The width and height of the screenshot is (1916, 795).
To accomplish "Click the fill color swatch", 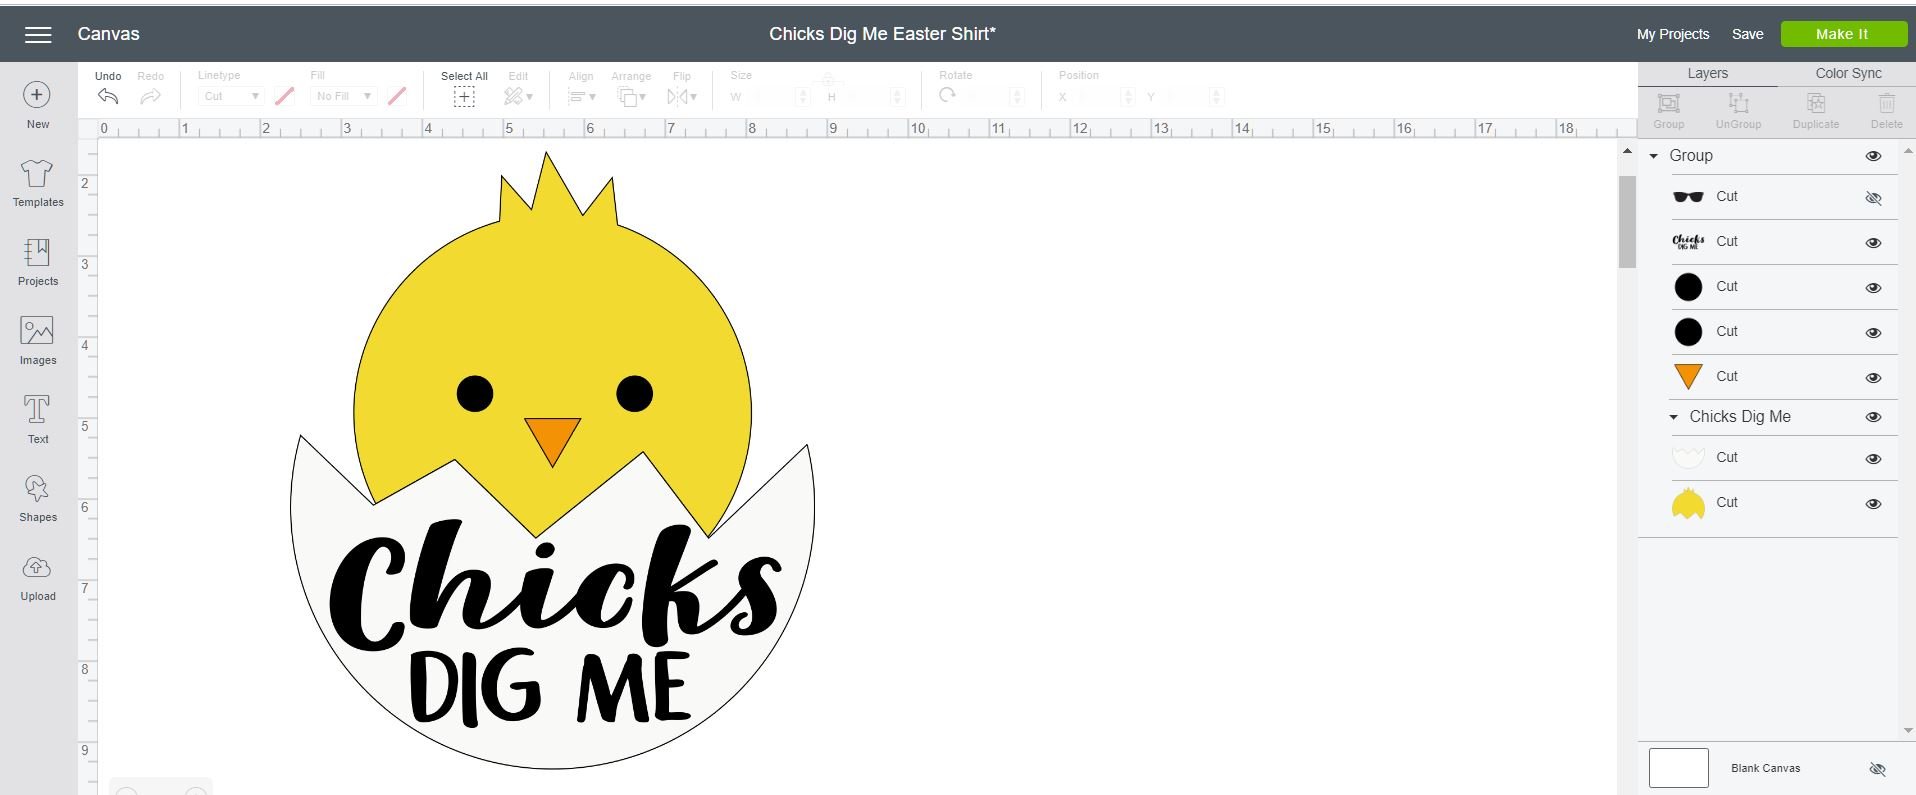I will pos(397,96).
